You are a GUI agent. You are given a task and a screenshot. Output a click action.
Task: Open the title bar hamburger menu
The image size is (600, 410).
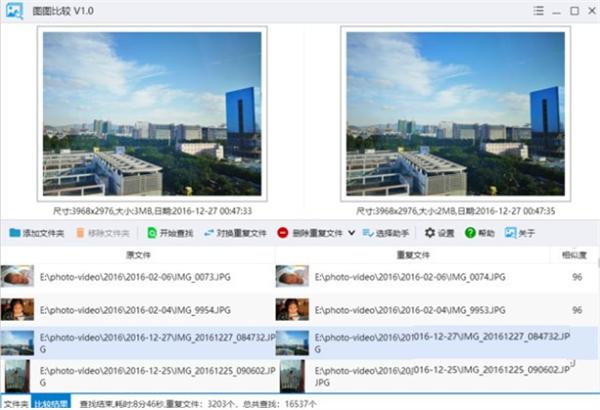[538, 11]
